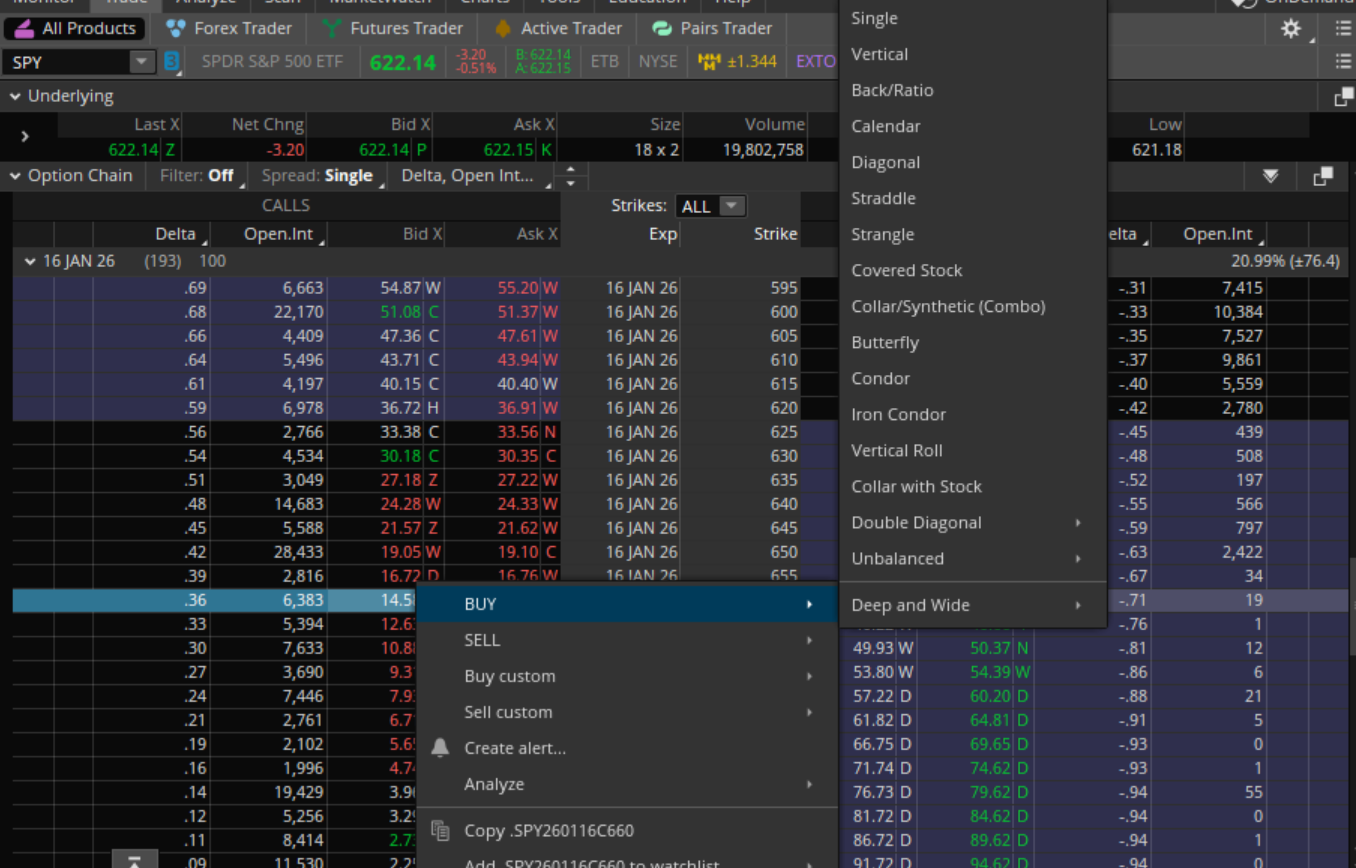
Task: Click the stepper up arrow next to Delta, Open Int
Action: pyautogui.click(x=571, y=169)
